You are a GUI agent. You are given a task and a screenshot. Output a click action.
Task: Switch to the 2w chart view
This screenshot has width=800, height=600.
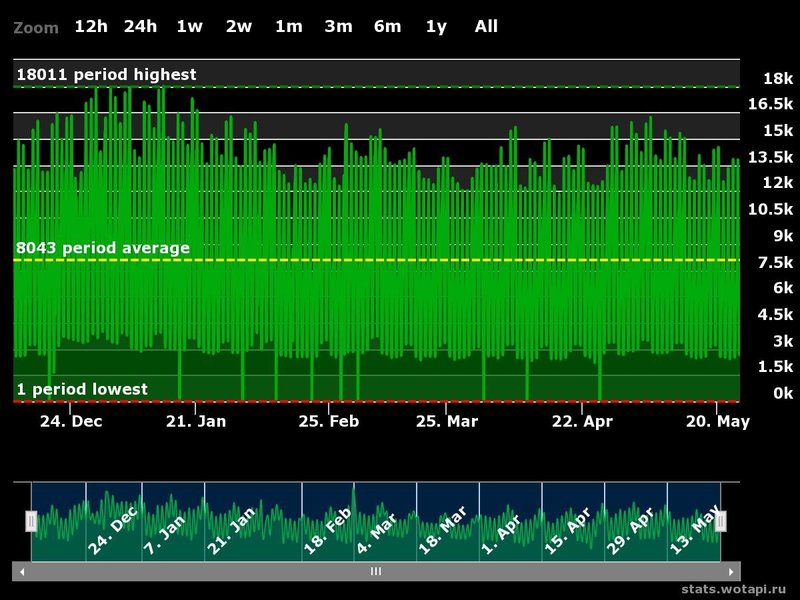(x=236, y=27)
